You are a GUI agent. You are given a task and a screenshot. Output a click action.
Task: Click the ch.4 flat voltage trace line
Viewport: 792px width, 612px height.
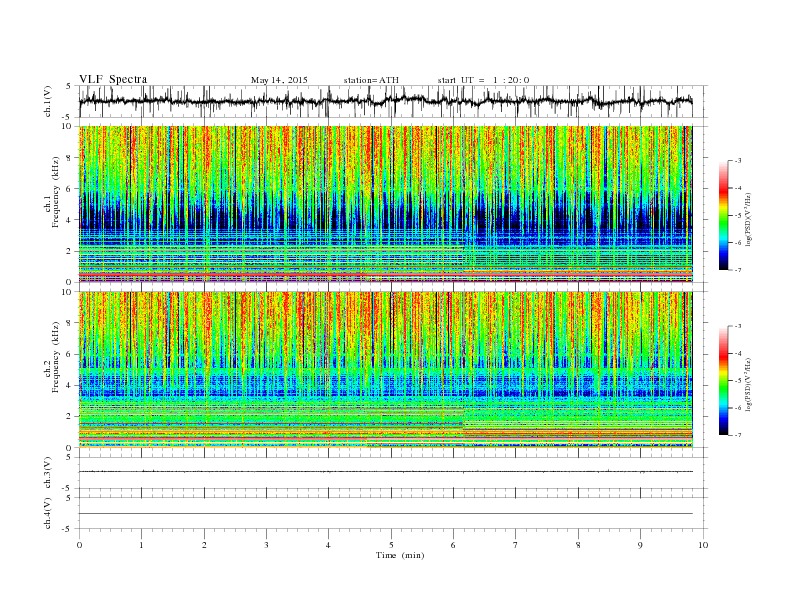click(x=385, y=514)
